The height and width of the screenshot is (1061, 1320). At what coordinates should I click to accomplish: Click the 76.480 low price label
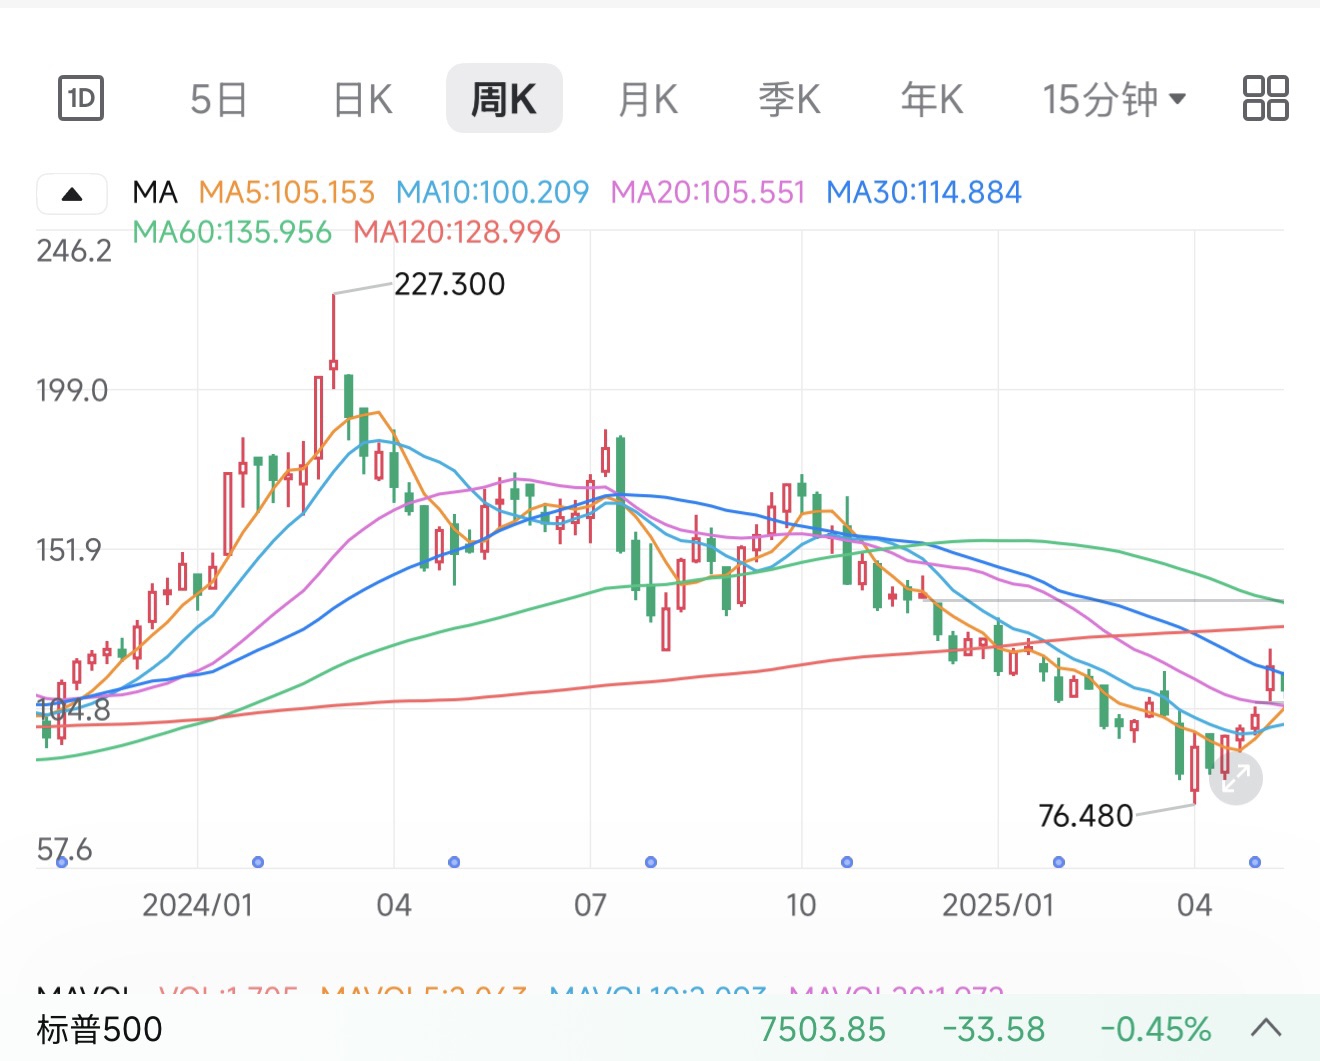click(1085, 816)
